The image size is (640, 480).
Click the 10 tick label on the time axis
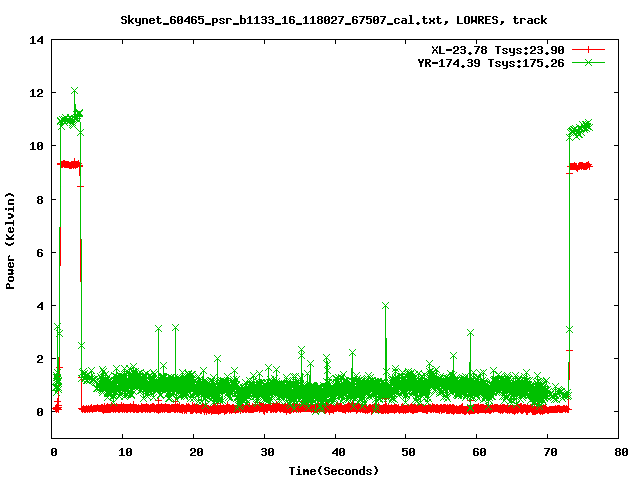pyautogui.click(x=125, y=452)
